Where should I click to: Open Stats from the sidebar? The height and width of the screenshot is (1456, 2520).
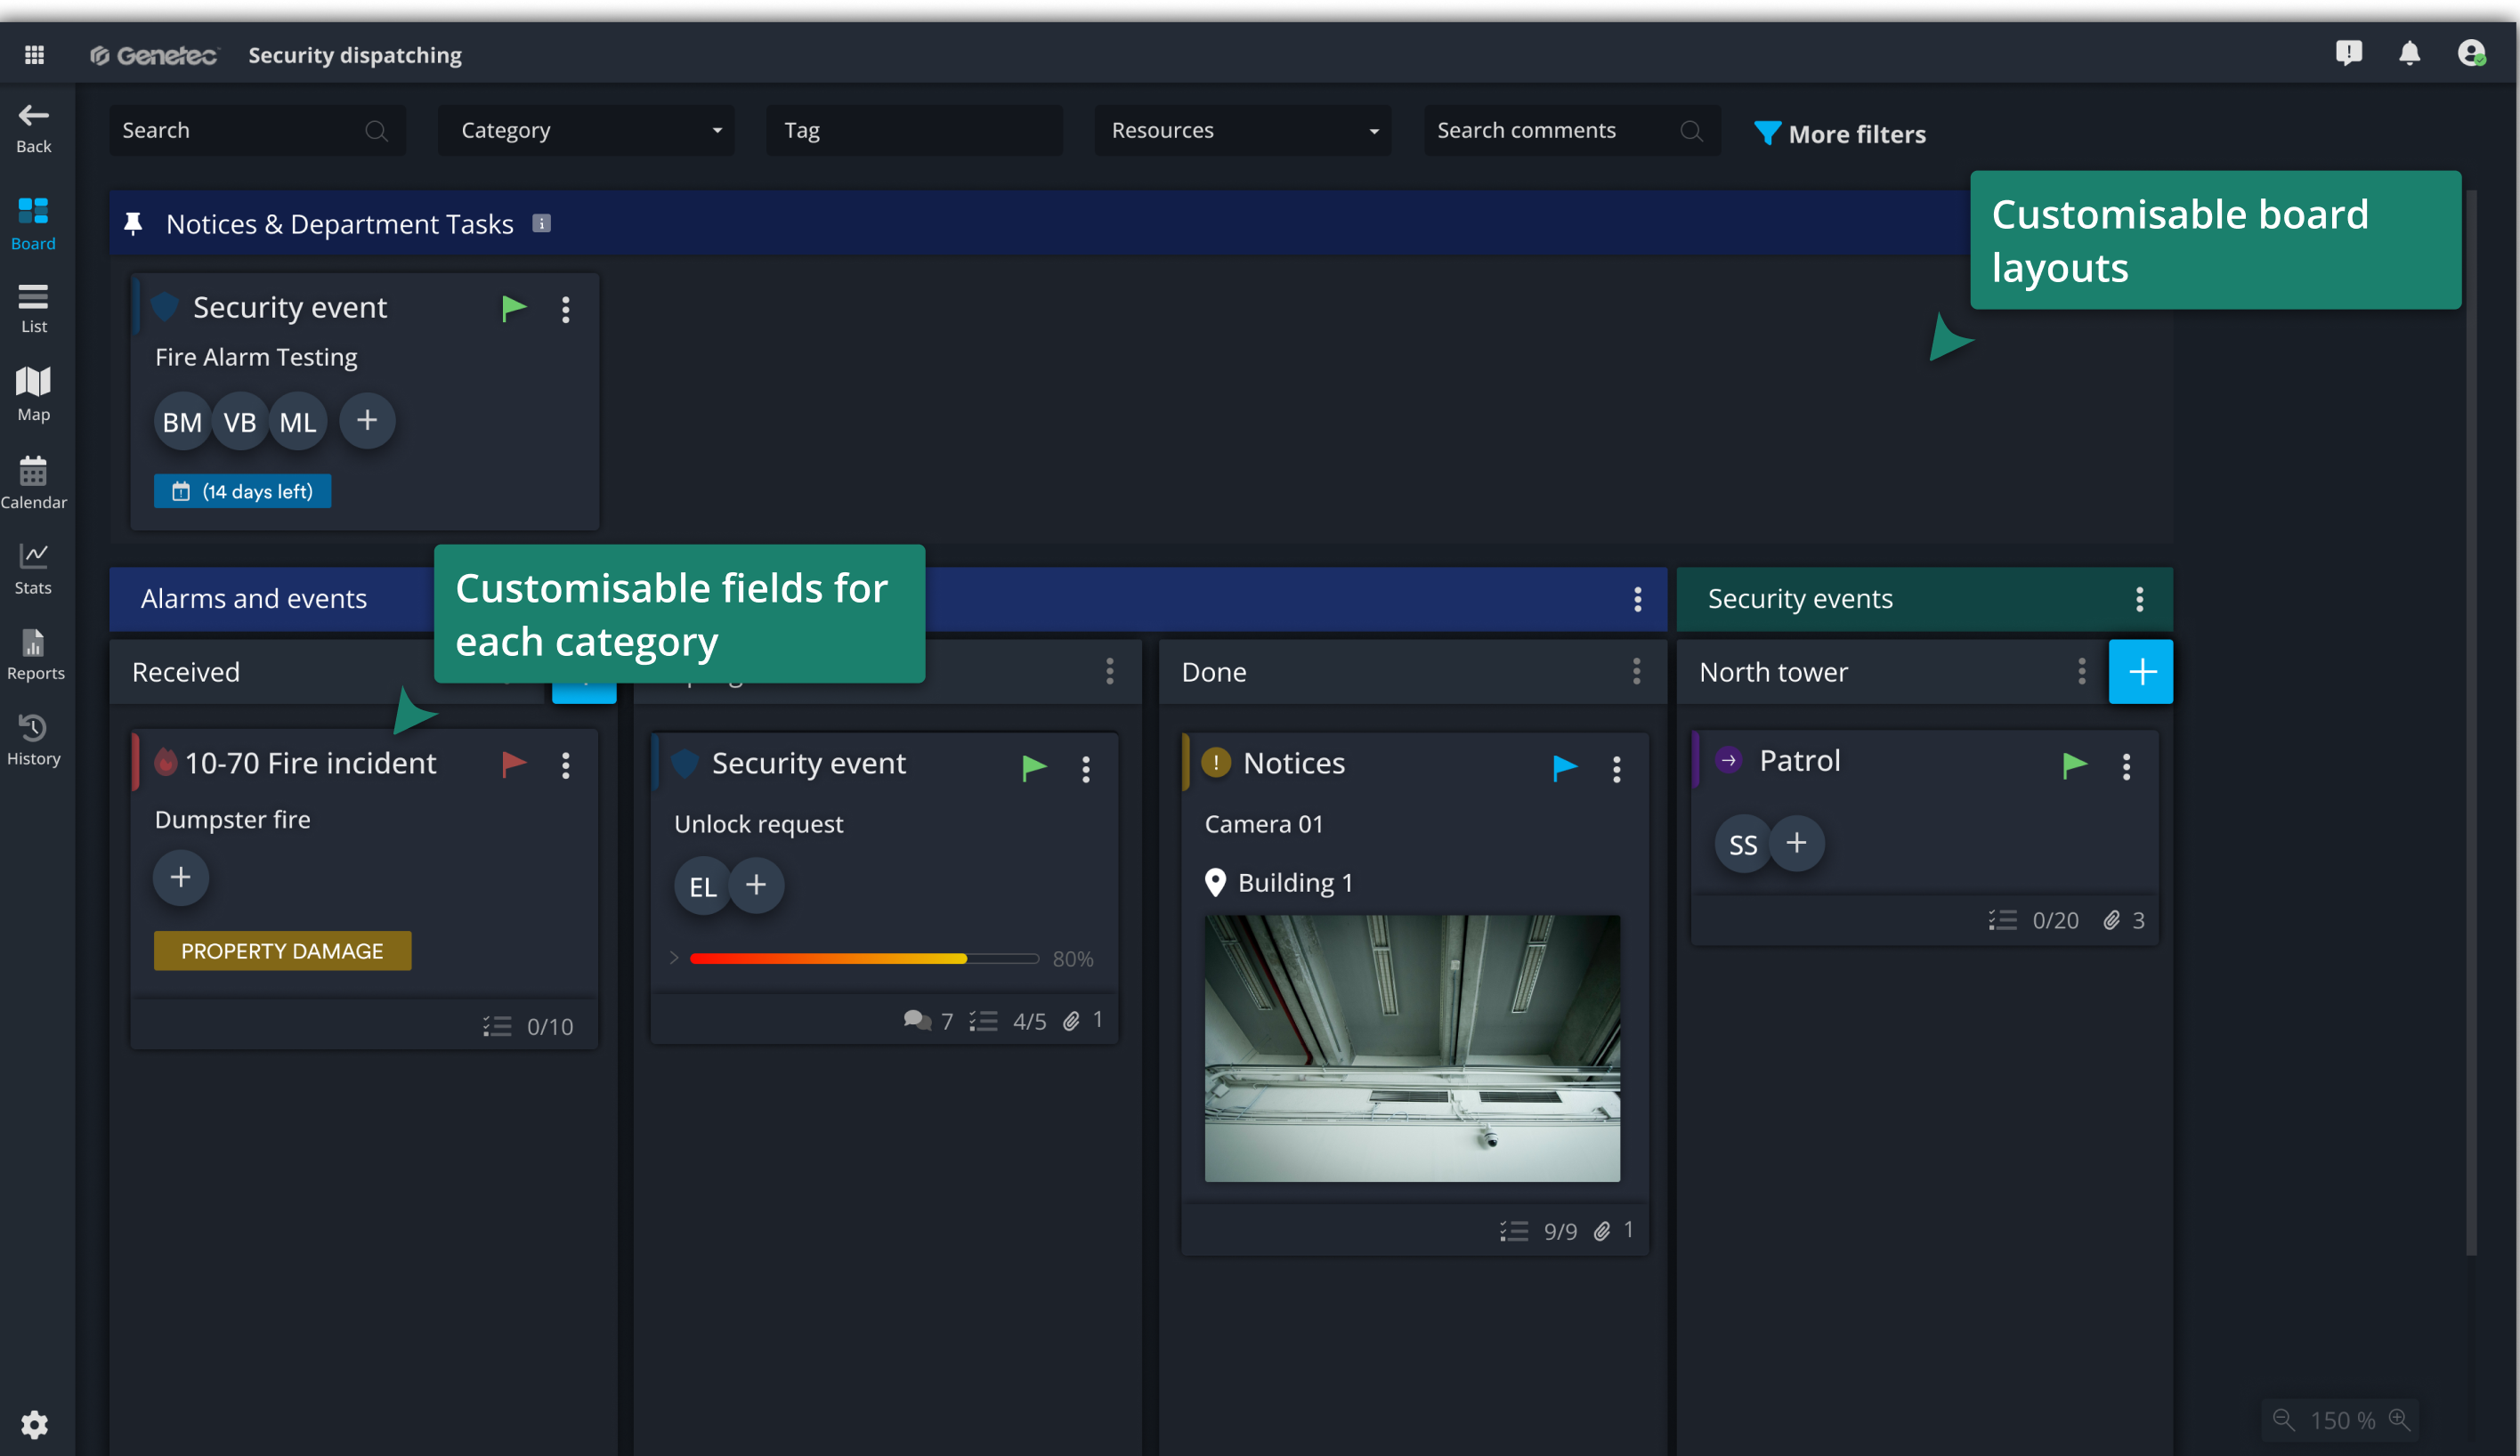click(33, 567)
